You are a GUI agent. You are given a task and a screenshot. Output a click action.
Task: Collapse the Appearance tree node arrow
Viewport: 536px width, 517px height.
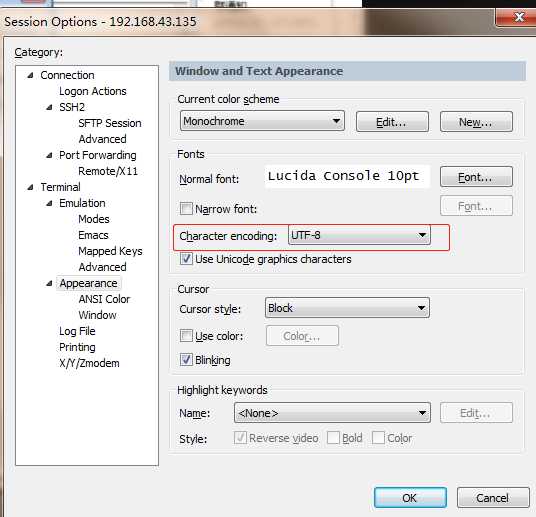point(49,283)
